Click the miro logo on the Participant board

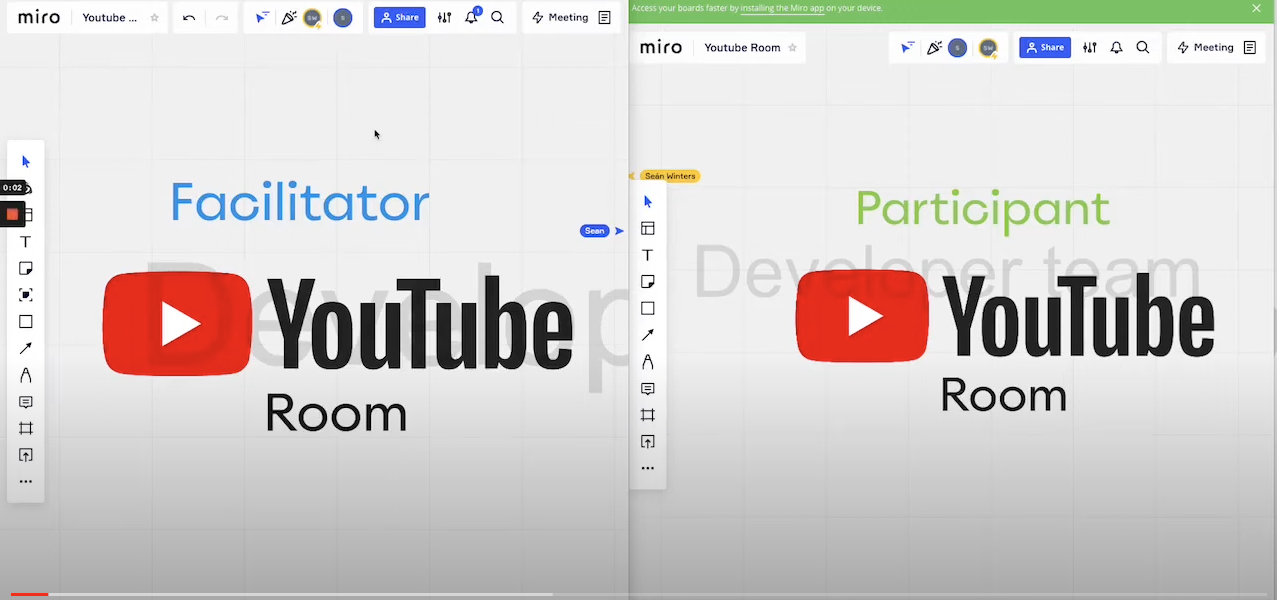point(661,47)
